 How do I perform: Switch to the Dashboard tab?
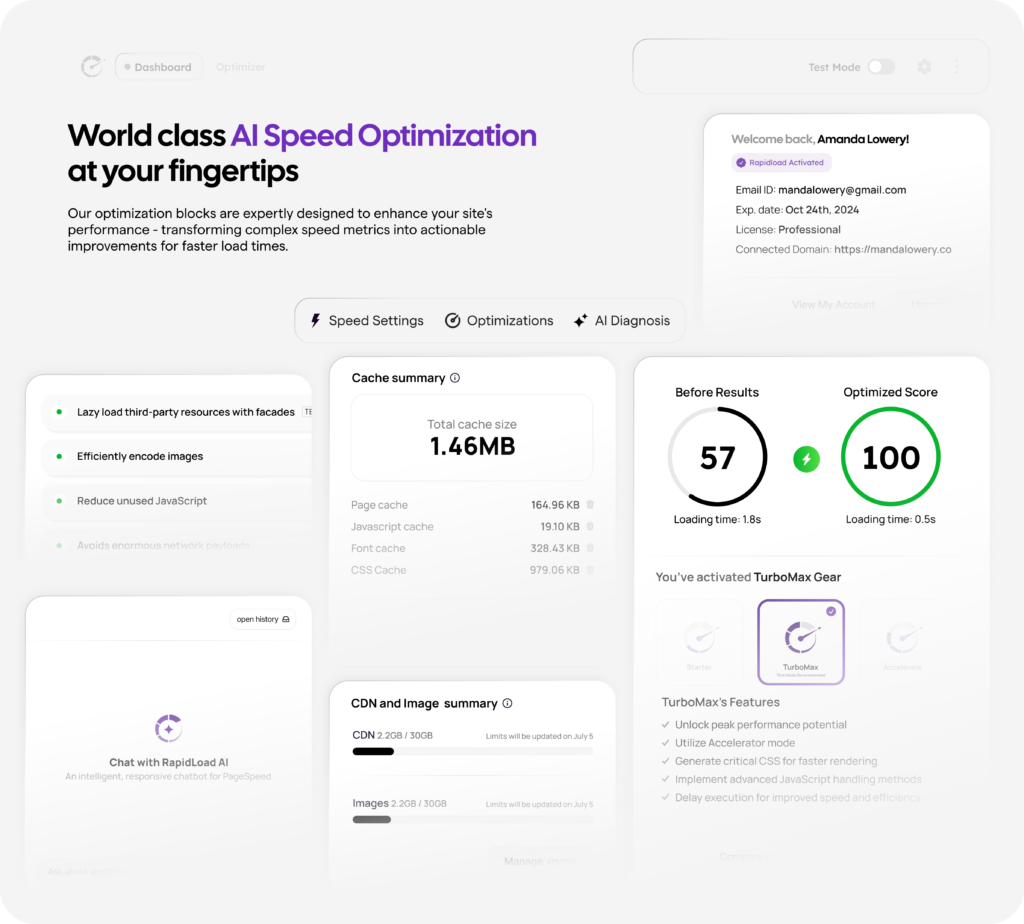(x=158, y=67)
